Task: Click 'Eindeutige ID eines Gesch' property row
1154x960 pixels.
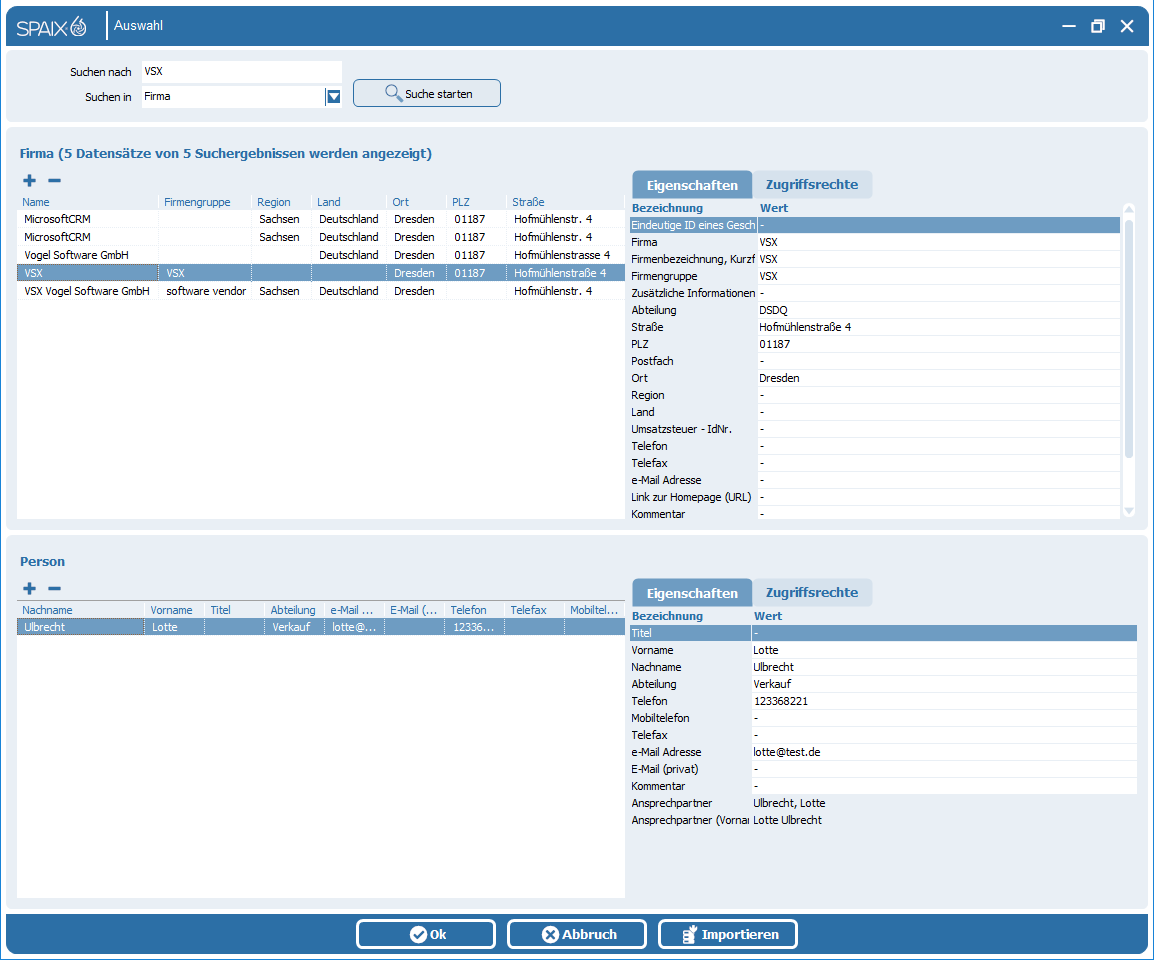Action: pos(875,225)
